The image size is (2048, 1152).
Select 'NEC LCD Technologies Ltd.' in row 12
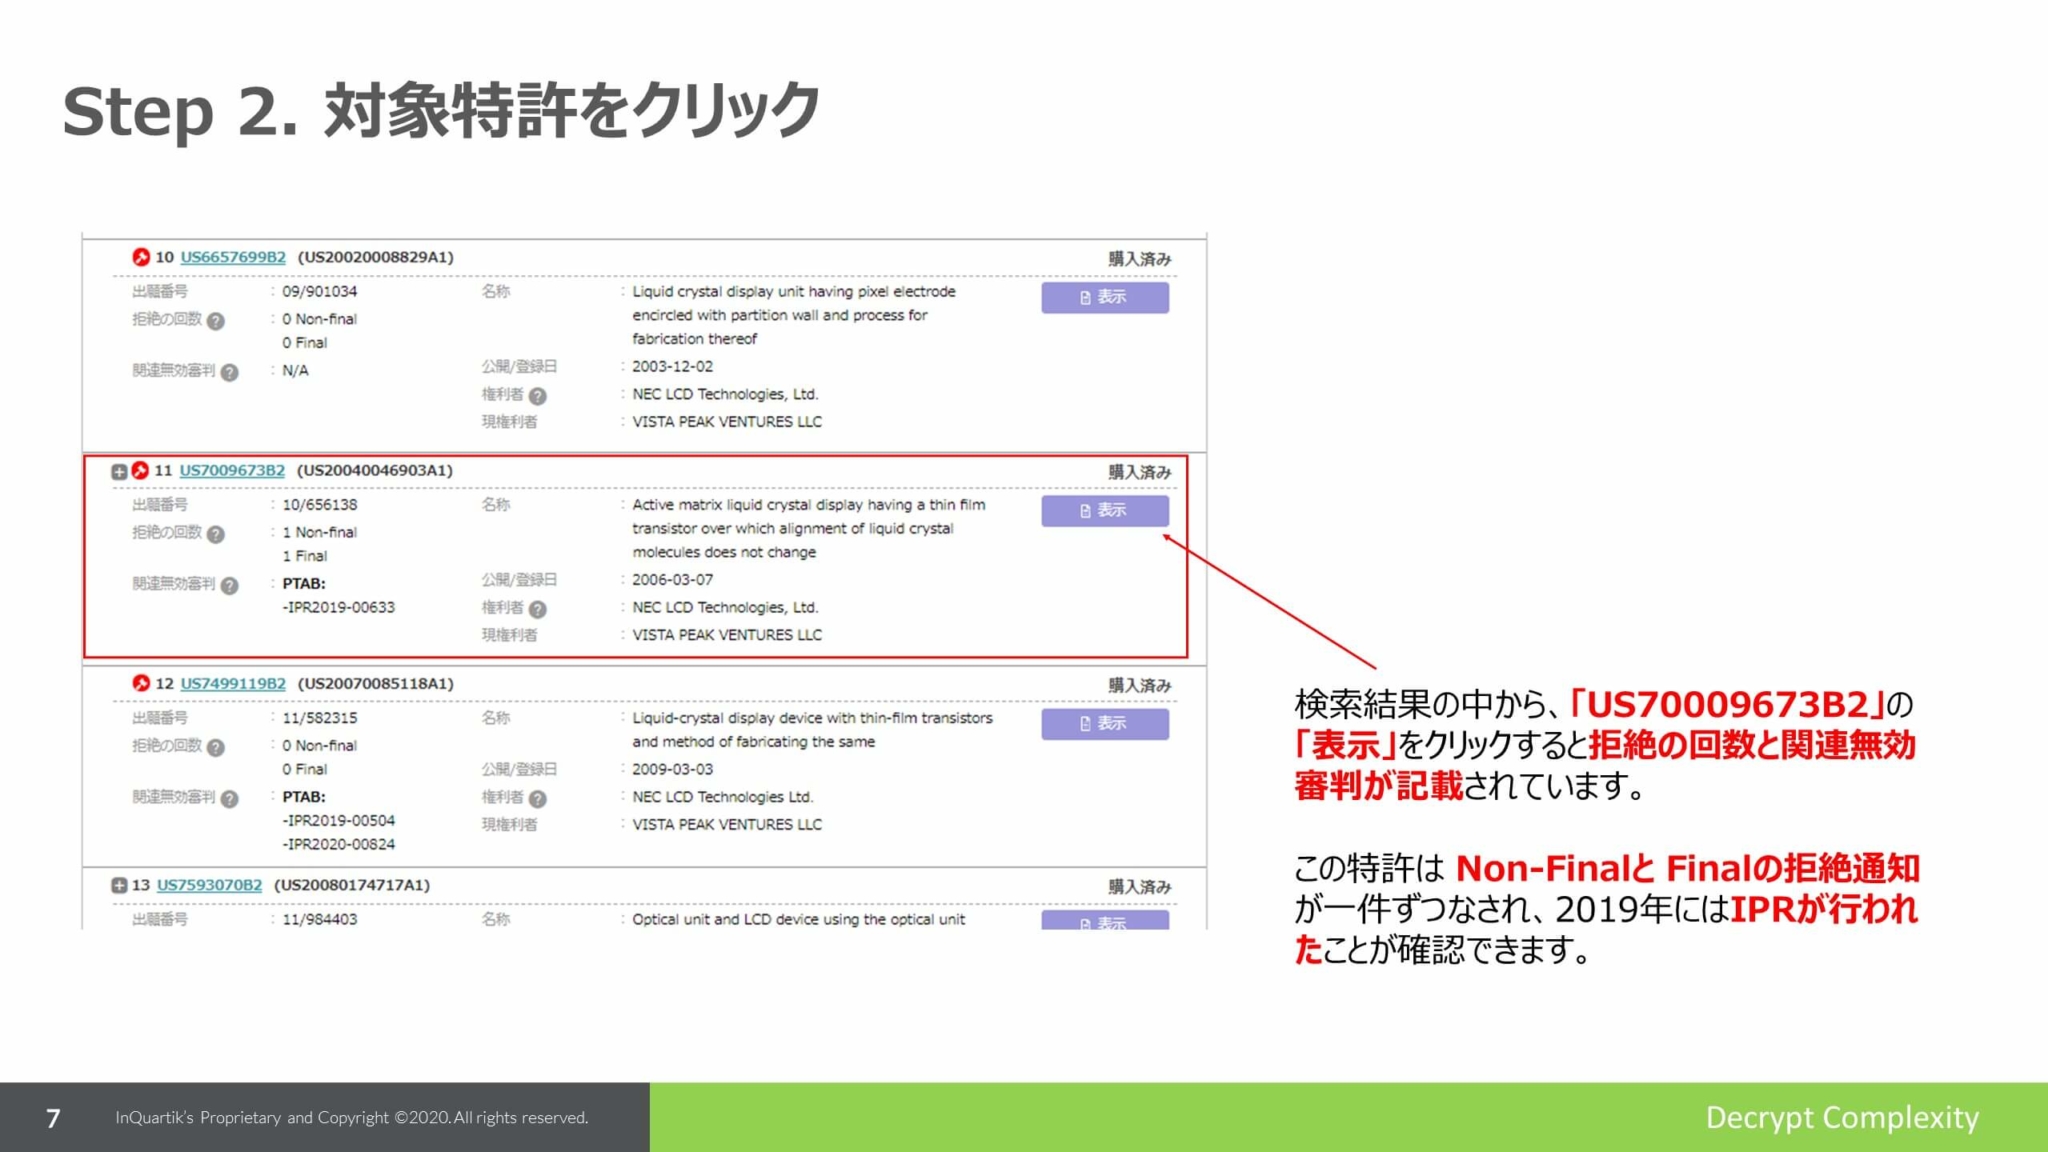(722, 797)
